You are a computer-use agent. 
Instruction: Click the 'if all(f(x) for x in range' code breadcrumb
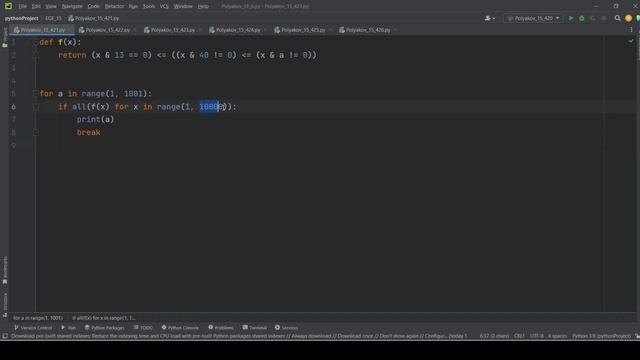pyautogui.click(x=104, y=318)
